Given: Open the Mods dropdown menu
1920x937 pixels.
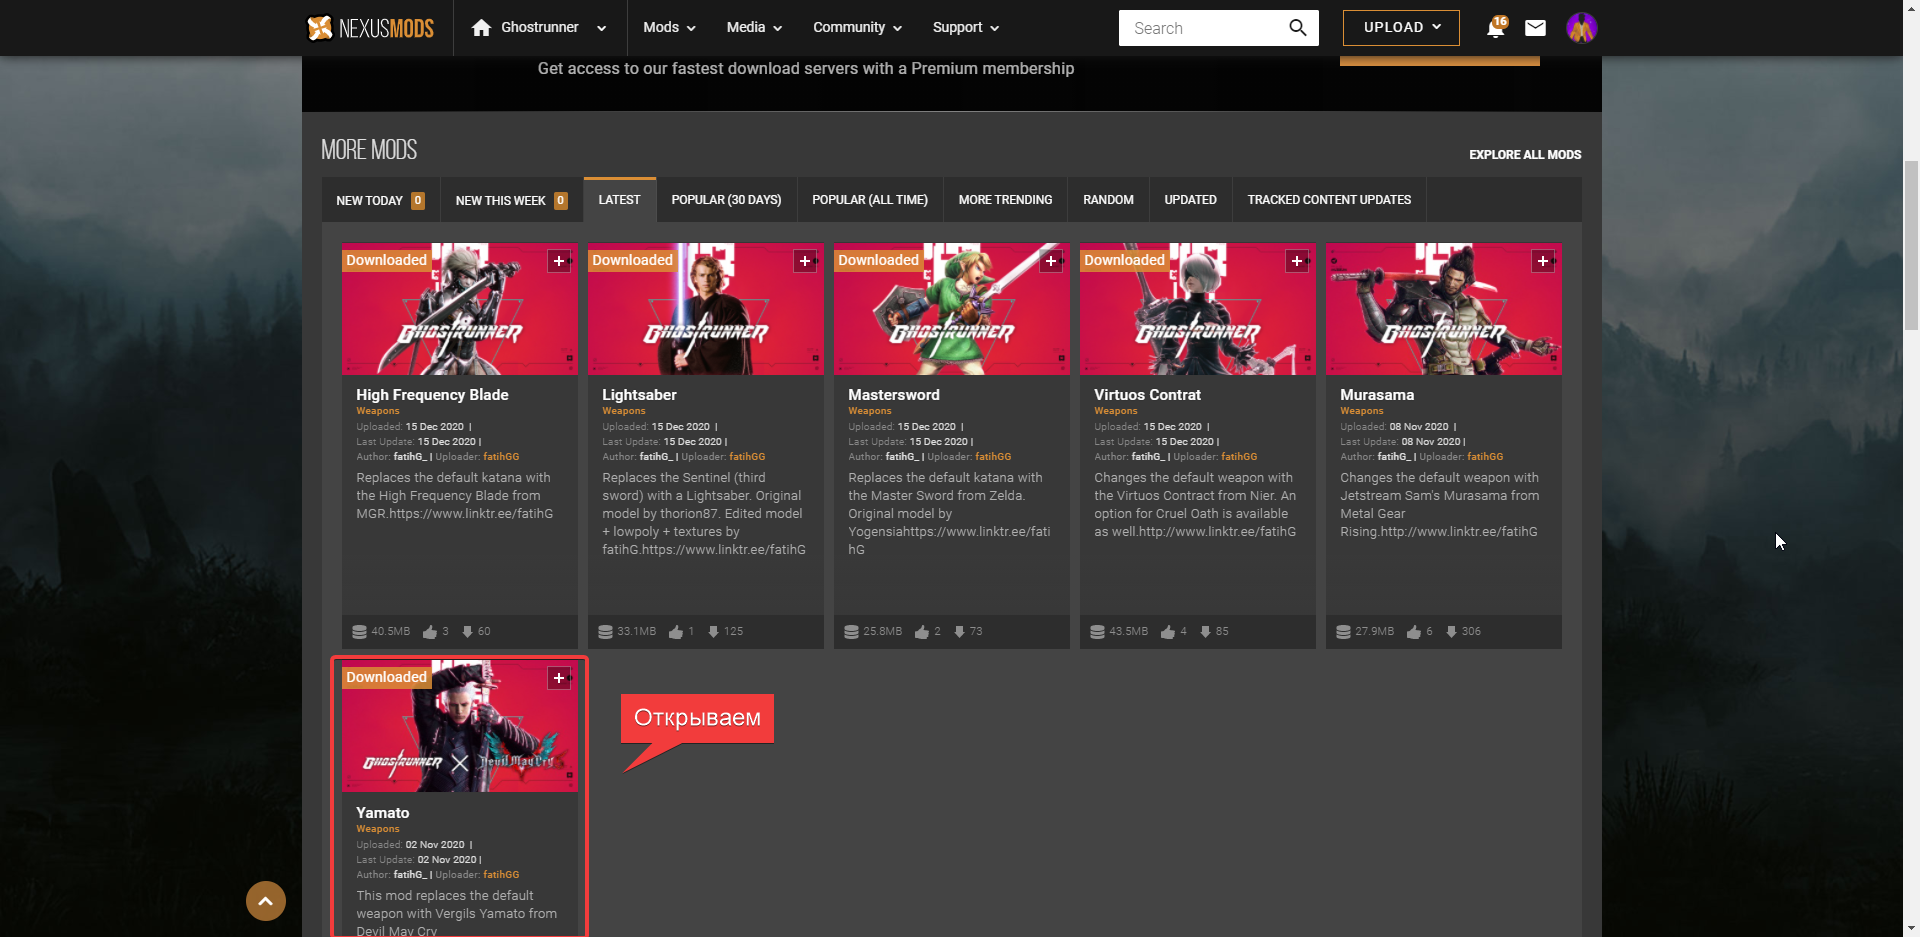Looking at the screenshot, I should (669, 28).
